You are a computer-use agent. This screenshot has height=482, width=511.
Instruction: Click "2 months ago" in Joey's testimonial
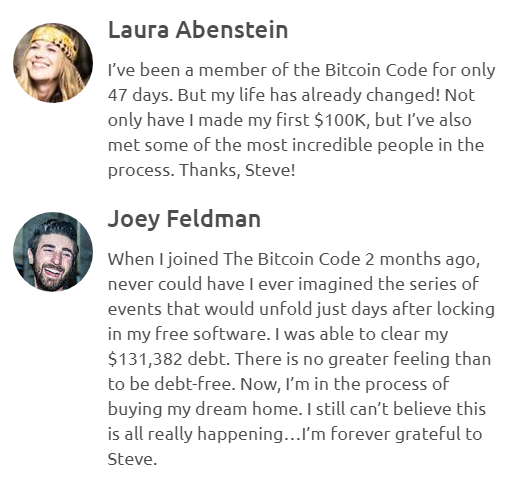(x=422, y=260)
